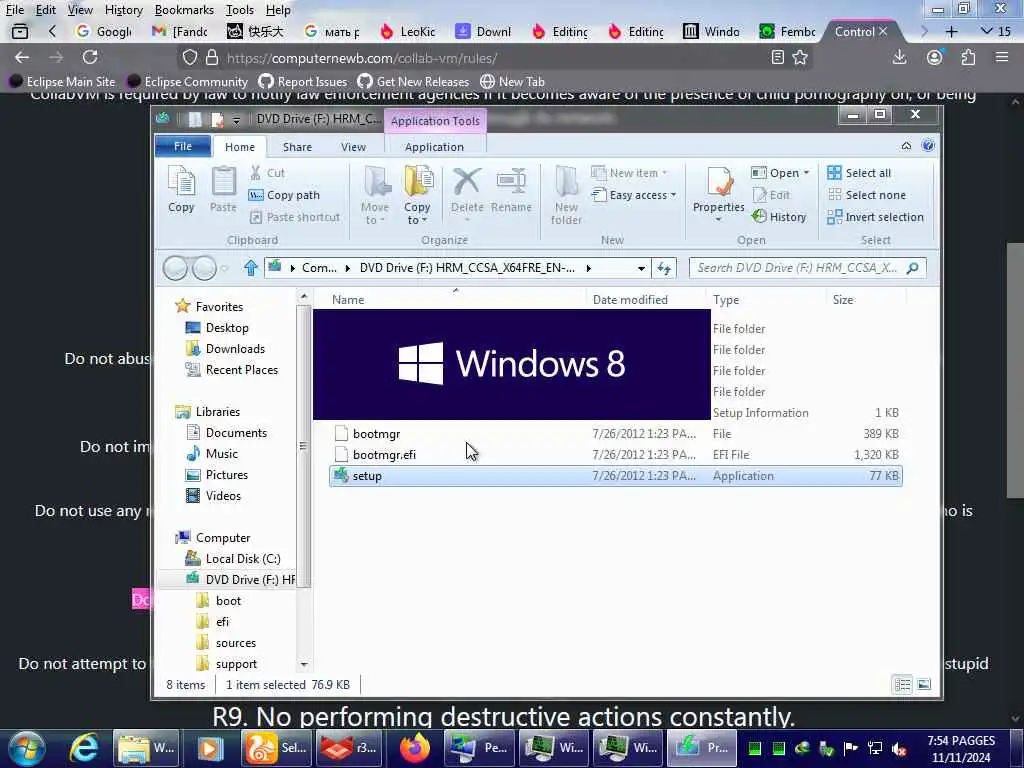Click Copy path in the ribbon

pyautogui.click(x=284, y=195)
